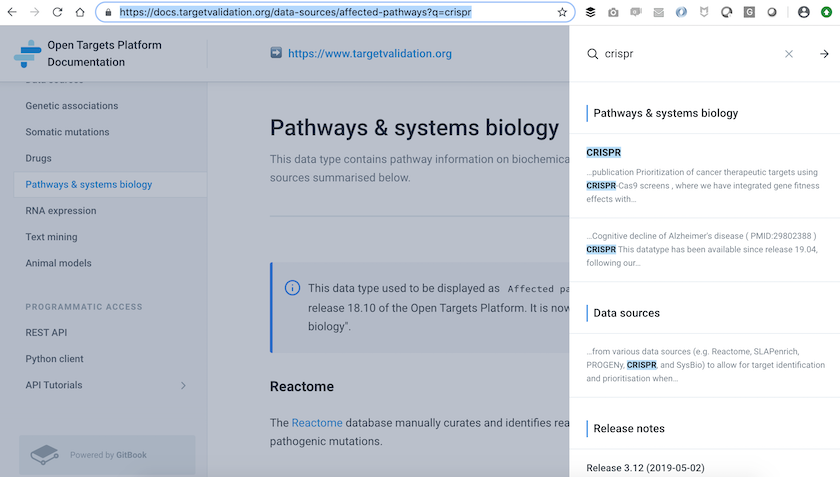This screenshot has width=840, height=477.
Task: Click the Open Targets logo icon
Action: (x=27, y=54)
